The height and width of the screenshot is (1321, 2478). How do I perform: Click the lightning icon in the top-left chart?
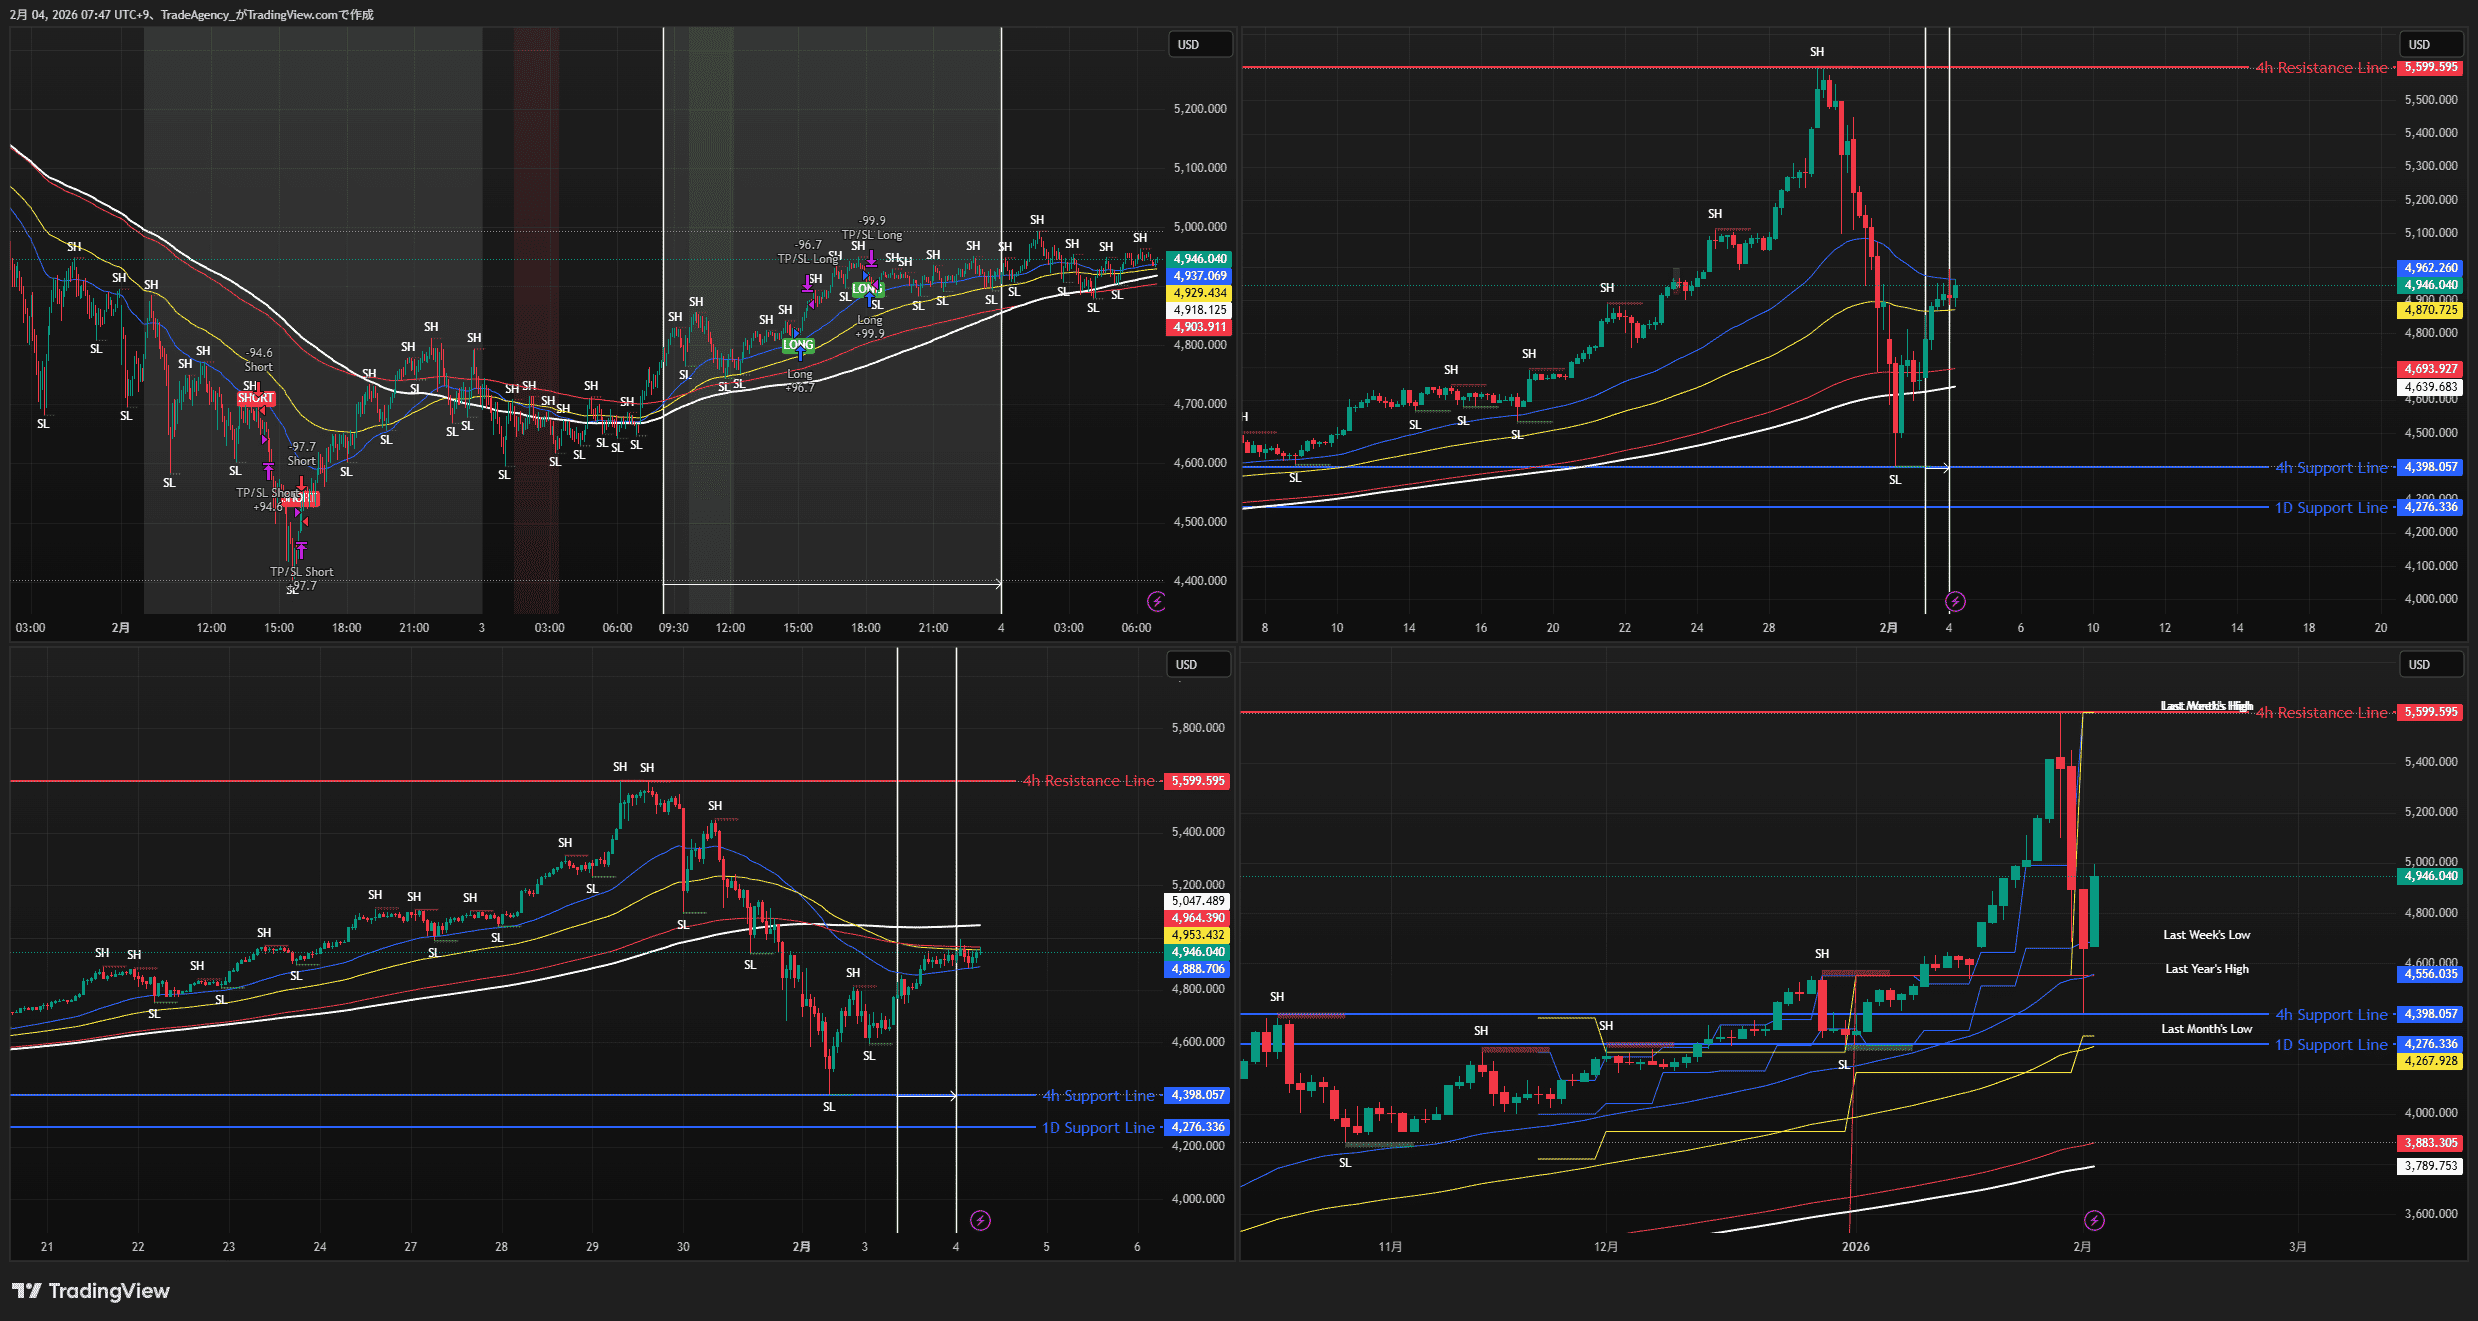pyautogui.click(x=1156, y=601)
